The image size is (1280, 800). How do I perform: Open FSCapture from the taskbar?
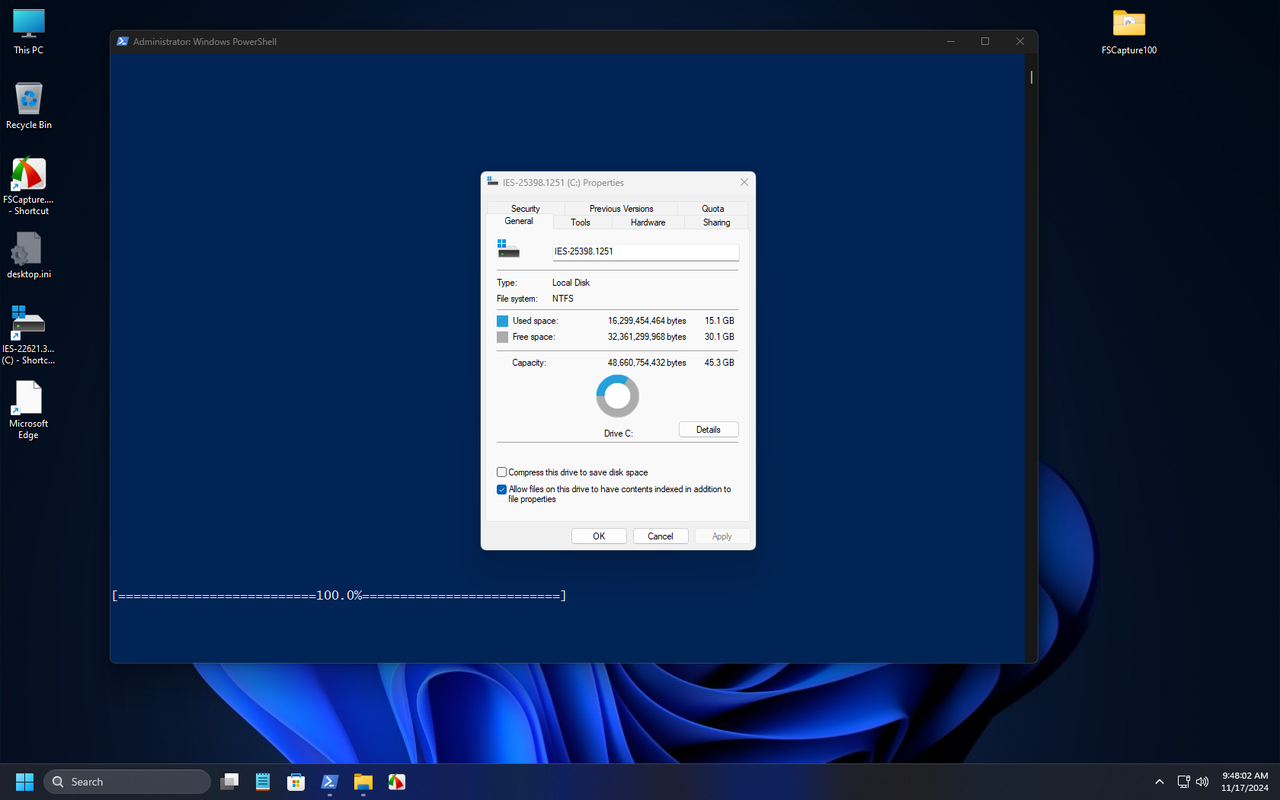pos(397,781)
